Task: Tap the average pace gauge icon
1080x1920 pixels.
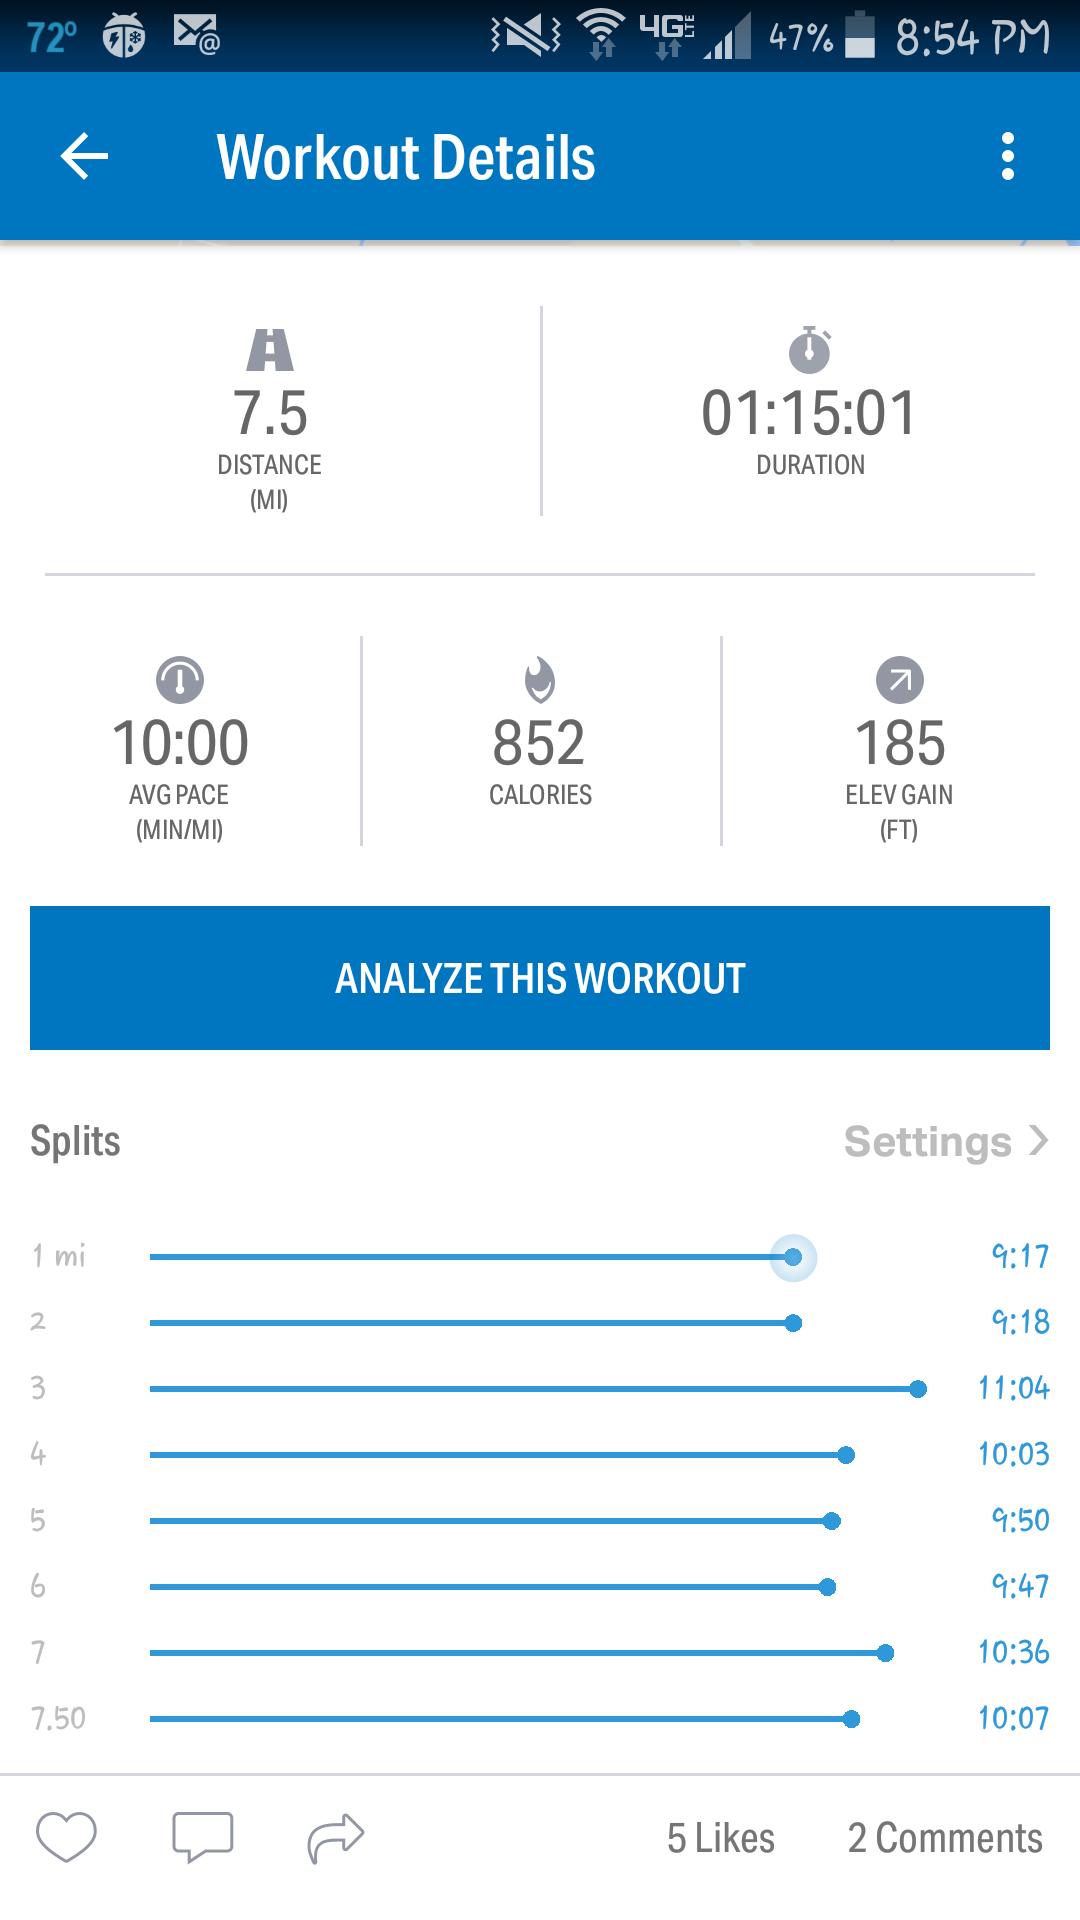Action: [x=180, y=681]
